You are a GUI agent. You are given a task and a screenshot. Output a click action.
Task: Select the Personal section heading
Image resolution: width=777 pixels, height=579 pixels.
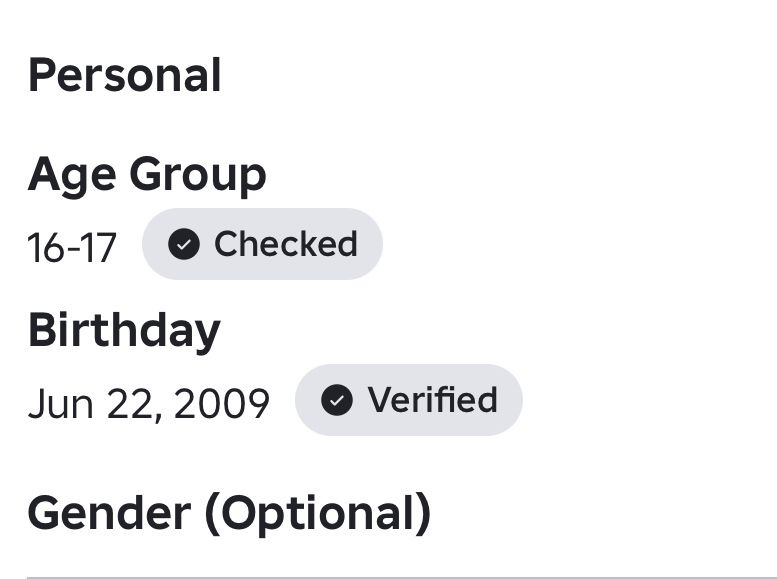[125, 76]
